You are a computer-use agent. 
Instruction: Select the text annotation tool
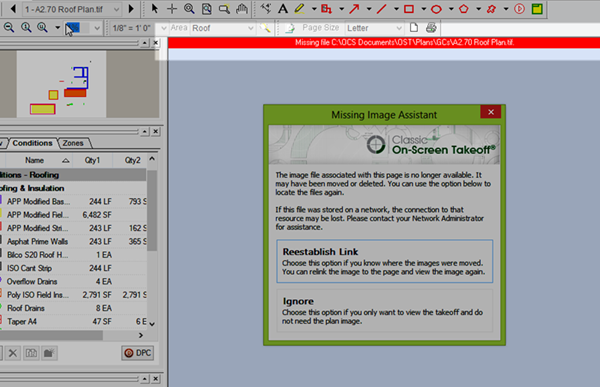tap(283, 8)
